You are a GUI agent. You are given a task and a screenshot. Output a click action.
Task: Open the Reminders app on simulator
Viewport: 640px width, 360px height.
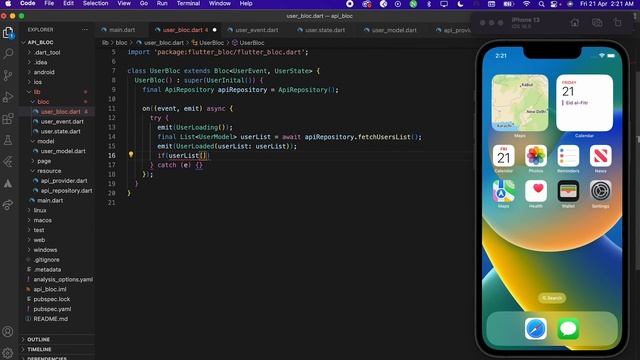tap(568, 156)
